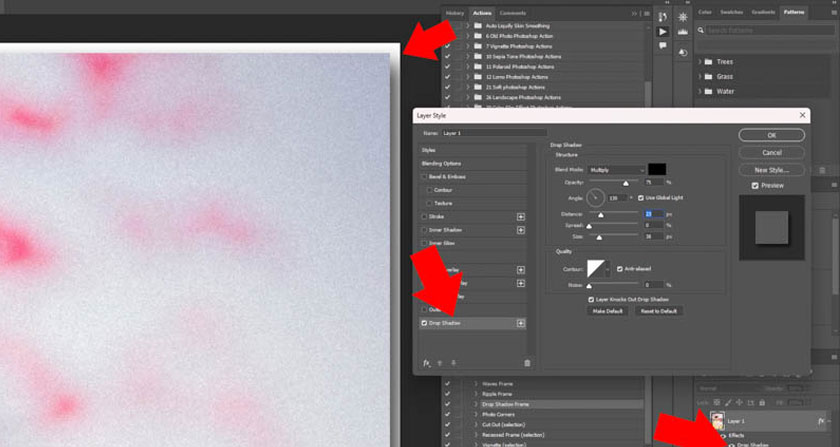Click the Distance value input field

(654, 214)
